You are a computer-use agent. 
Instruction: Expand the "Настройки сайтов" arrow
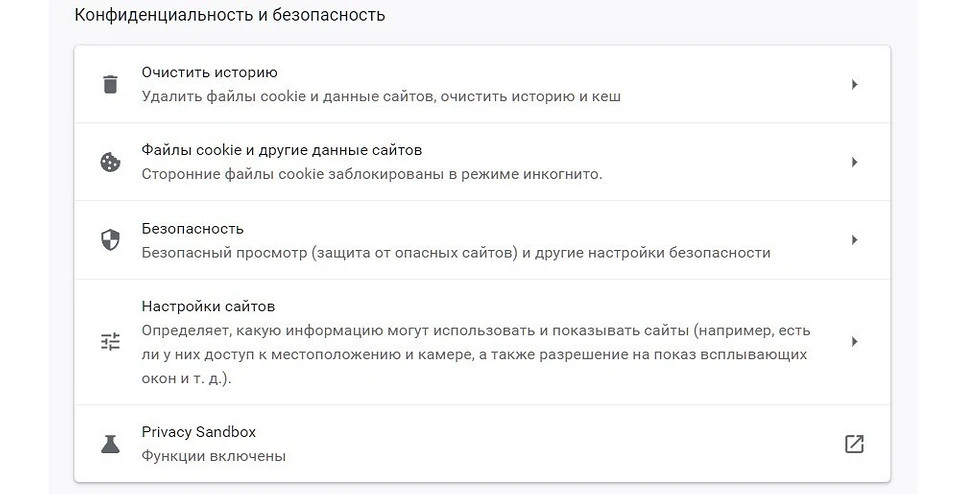(854, 342)
